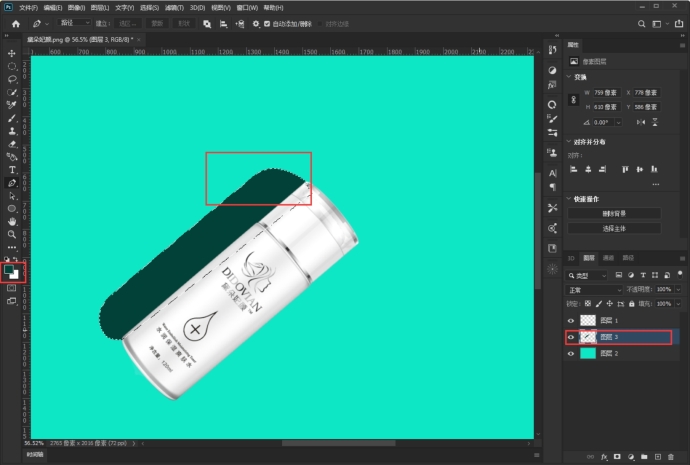Image resolution: width=690 pixels, height=465 pixels.
Task: Flip horizontal in Properties panel
Action: coord(640,122)
